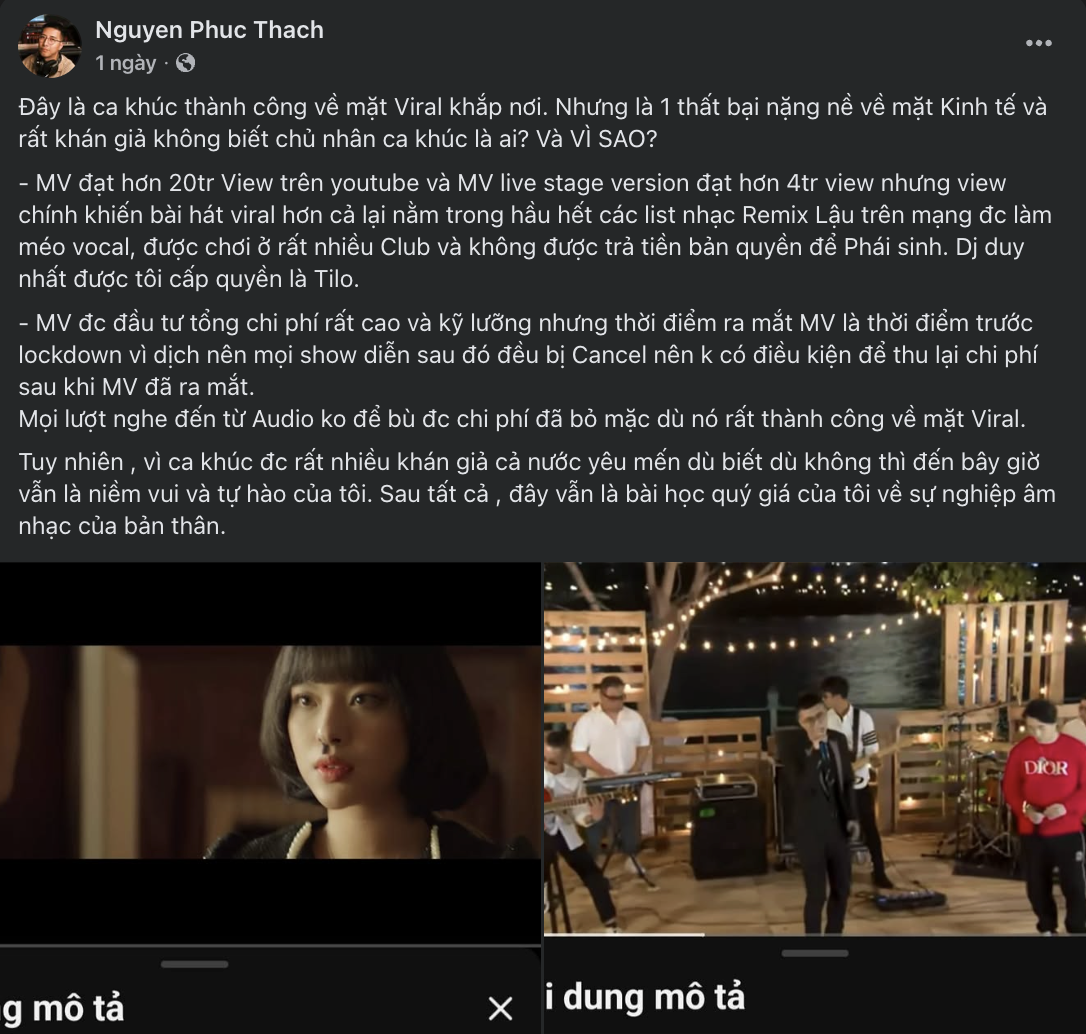Image resolution: width=1086 pixels, height=1034 pixels.
Task: Click the '1 ngày' post timestamp
Action: [125, 63]
